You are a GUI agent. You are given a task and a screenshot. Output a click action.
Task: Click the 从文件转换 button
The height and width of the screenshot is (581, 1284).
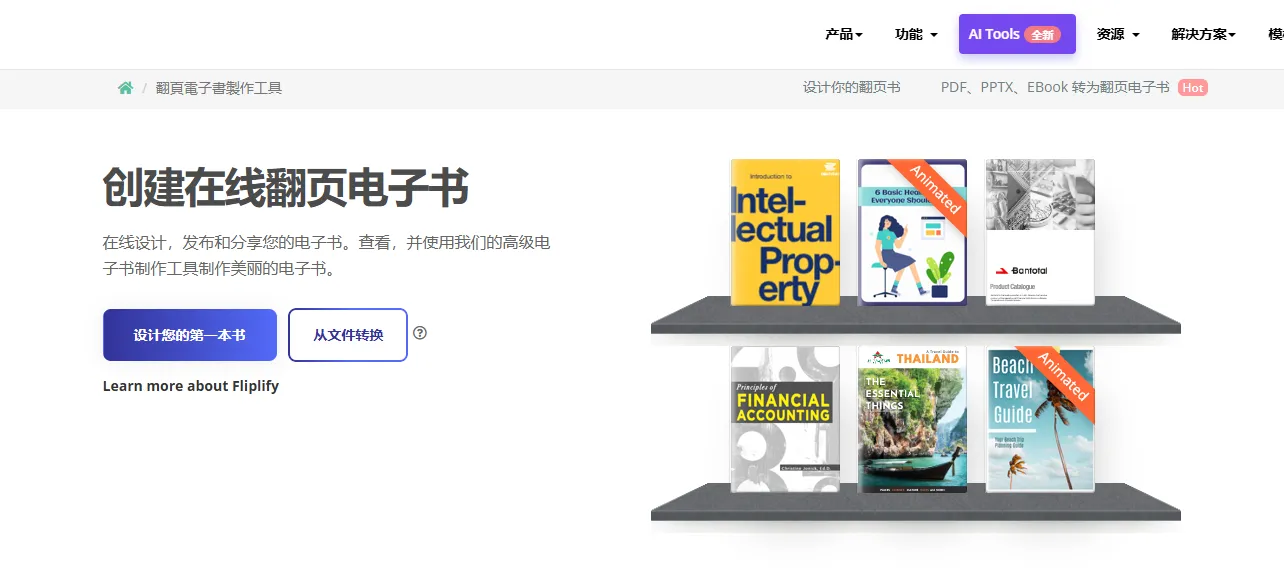(348, 335)
